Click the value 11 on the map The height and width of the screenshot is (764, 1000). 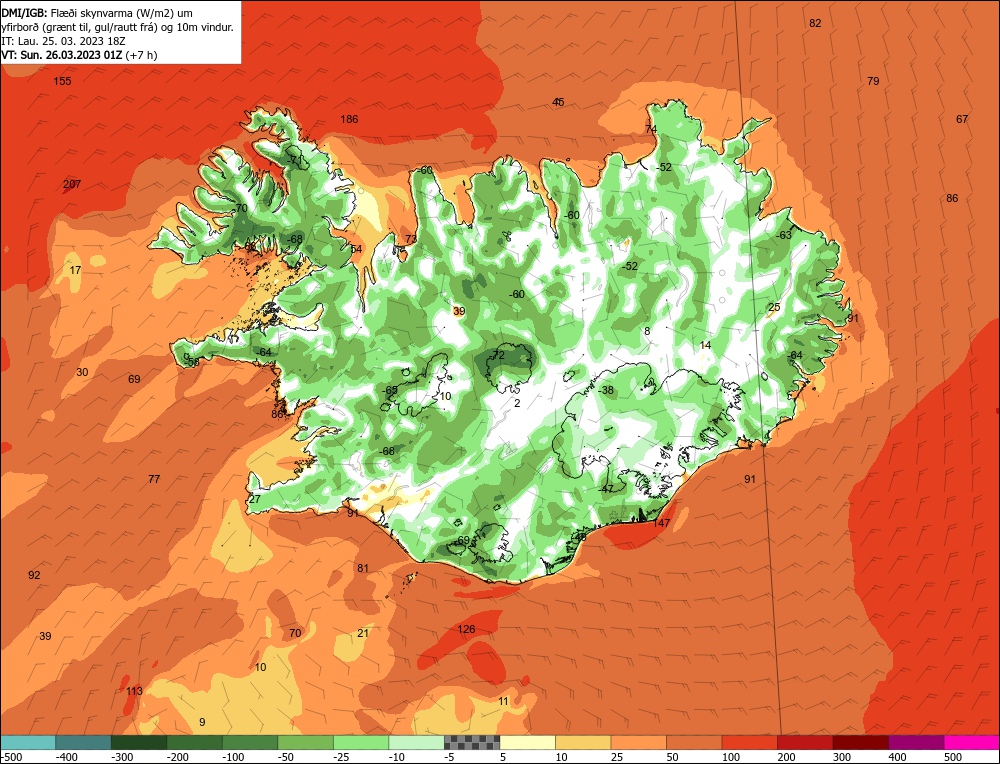tap(504, 702)
